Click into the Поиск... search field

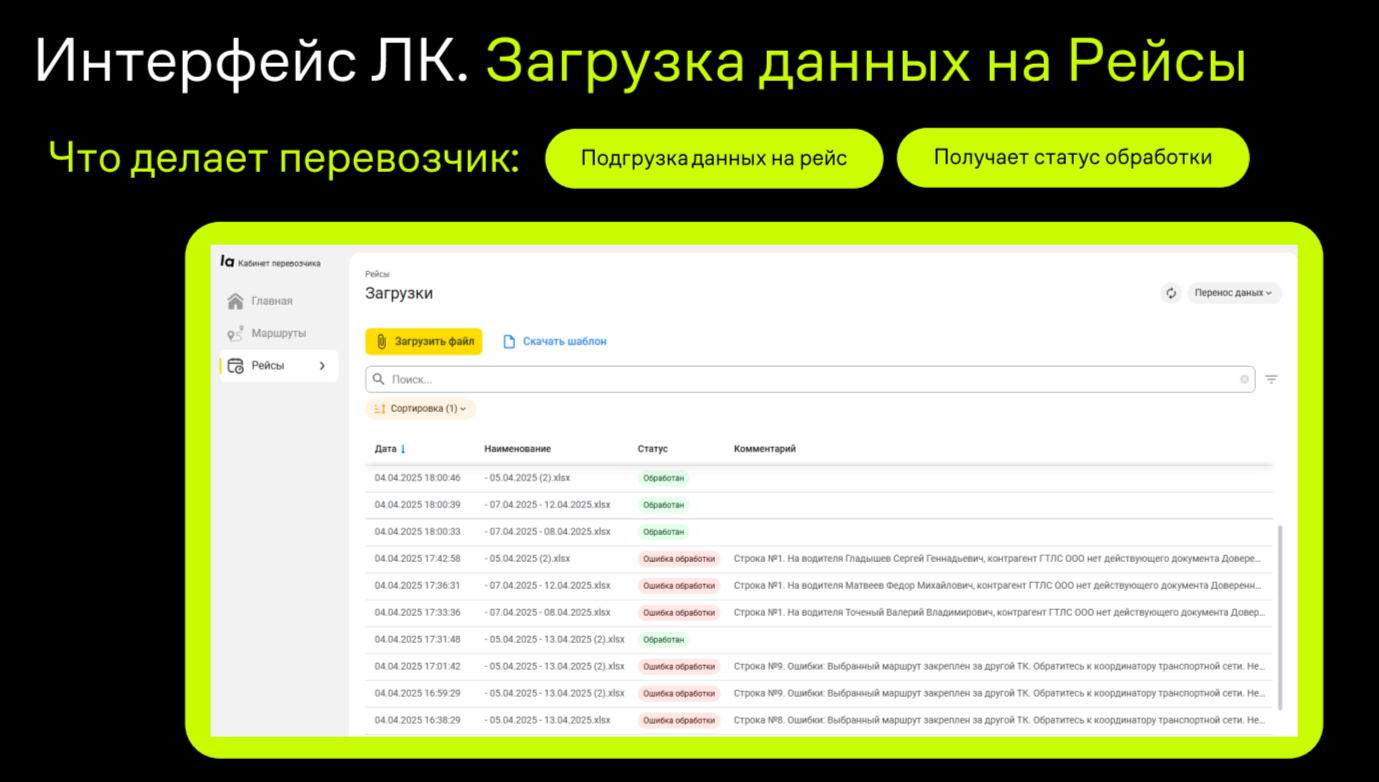point(810,379)
